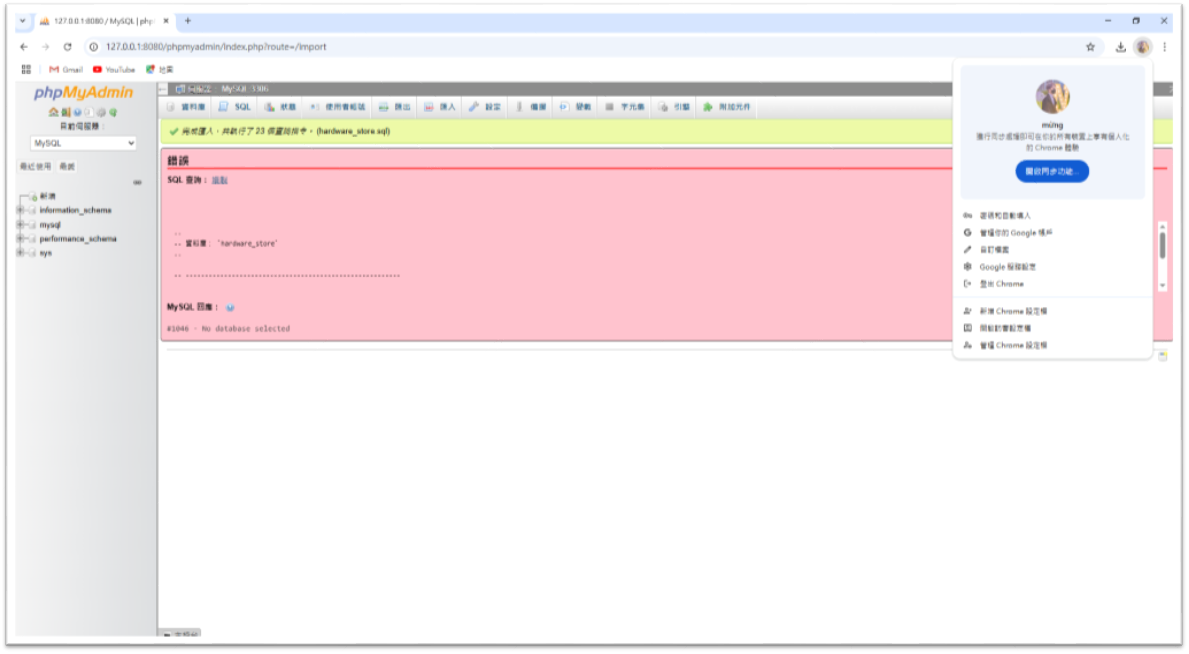Viewport: 1189px width, 654px height.
Task: Open the MySQL server dropdown
Action: (x=84, y=143)
